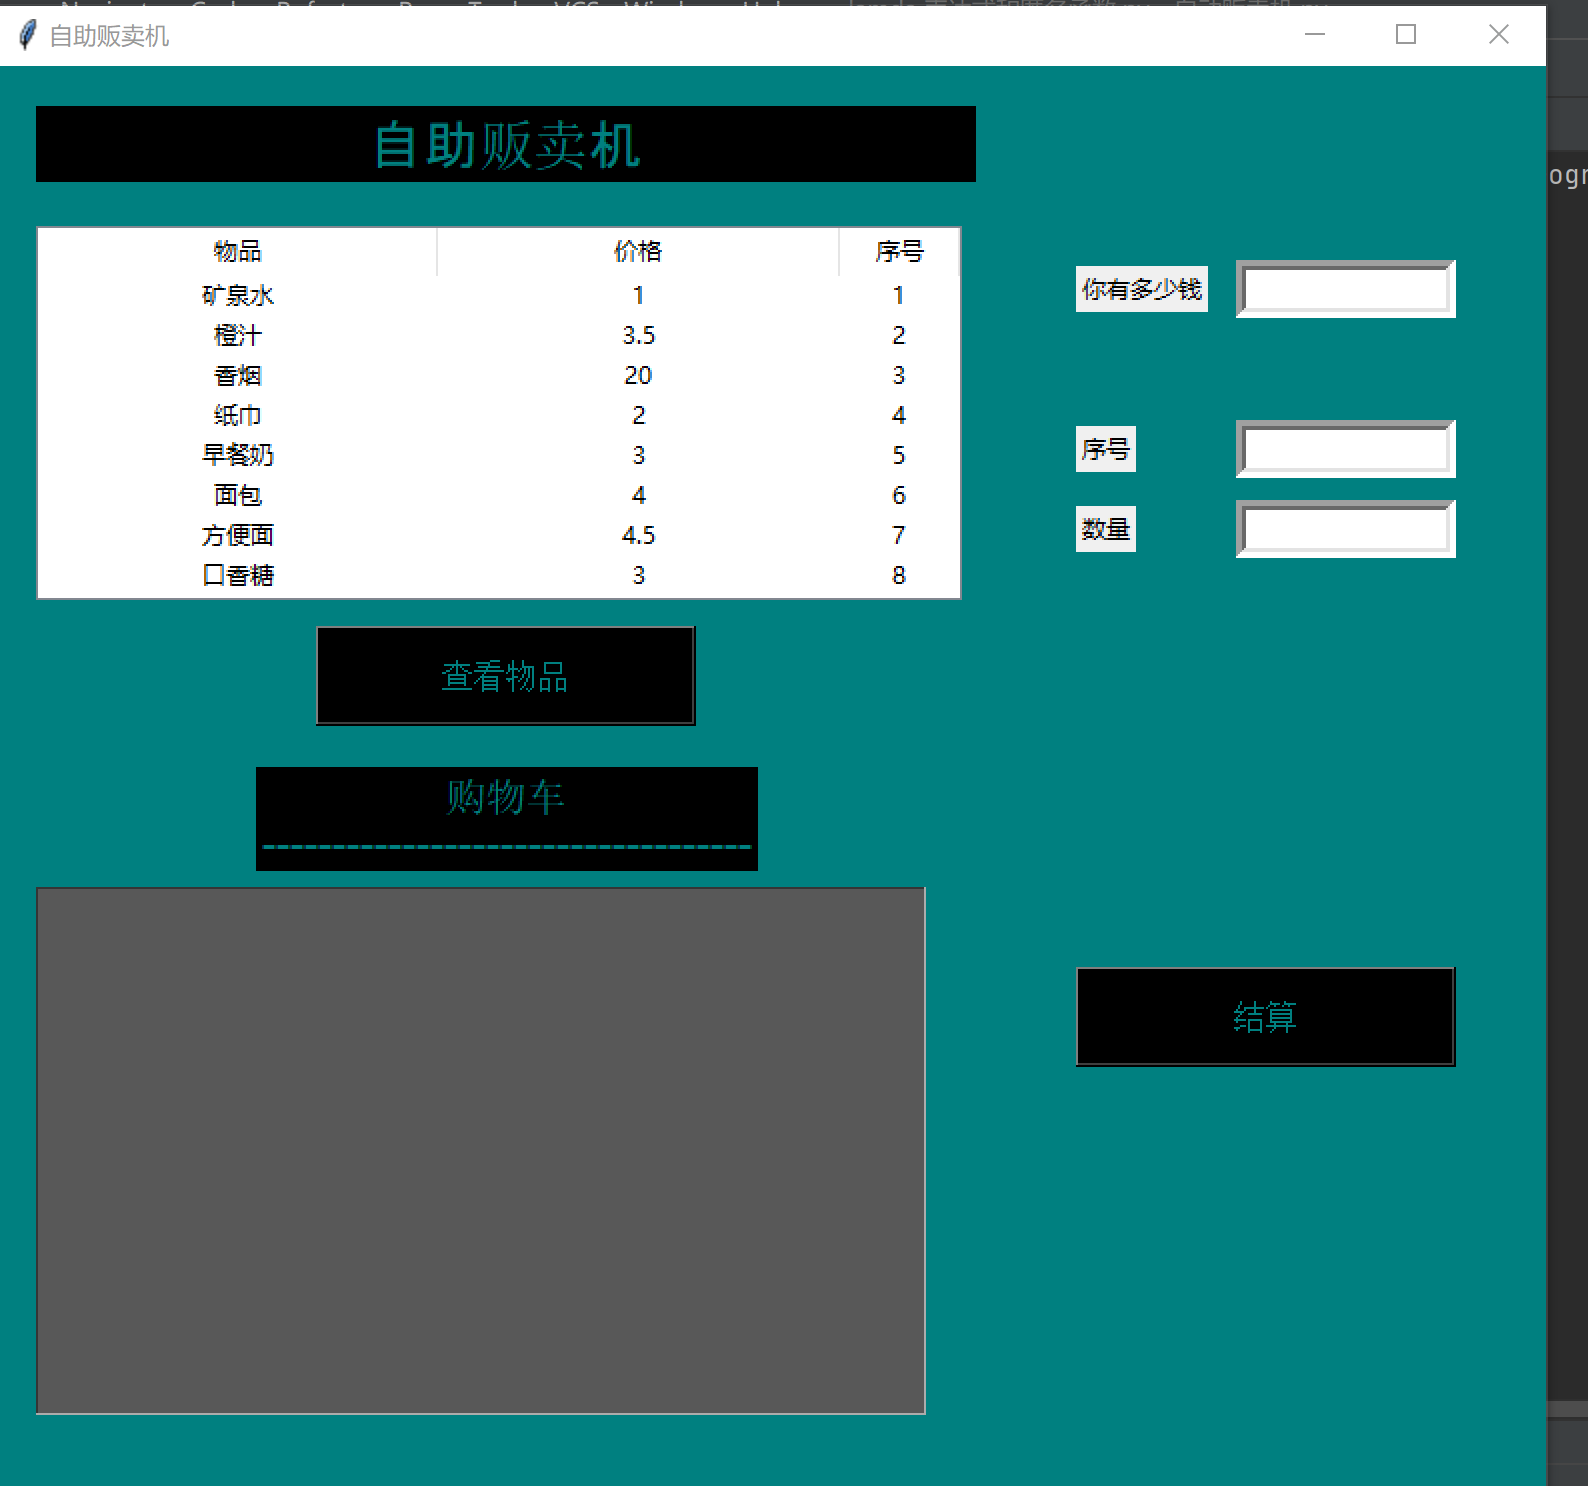Screen dimensions: 1588x1486
Task: Click price 4.5 in 方便面 row
Action: 638,535
